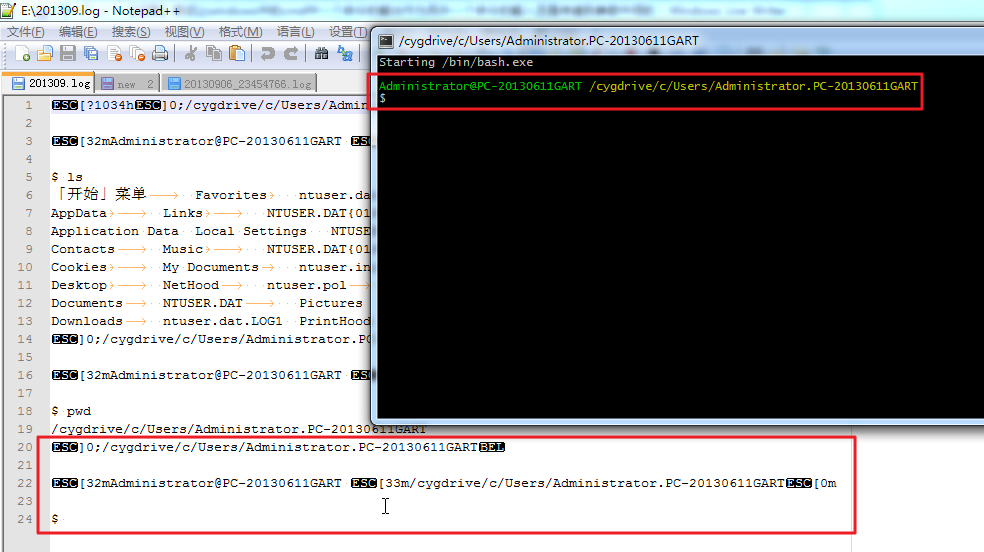Open the 搜索(S) menu
This screenshot has width=984, height=552.
(131, 32)
